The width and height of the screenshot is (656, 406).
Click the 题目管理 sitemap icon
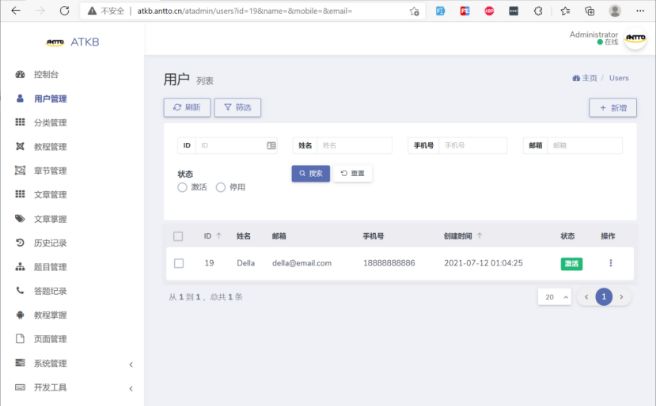pyautogui.click(x=20, y=267)
